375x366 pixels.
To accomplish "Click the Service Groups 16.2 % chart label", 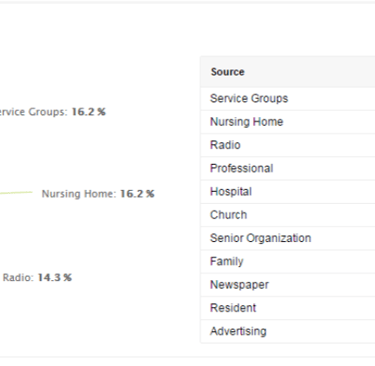I will click(x=53, y=112).
